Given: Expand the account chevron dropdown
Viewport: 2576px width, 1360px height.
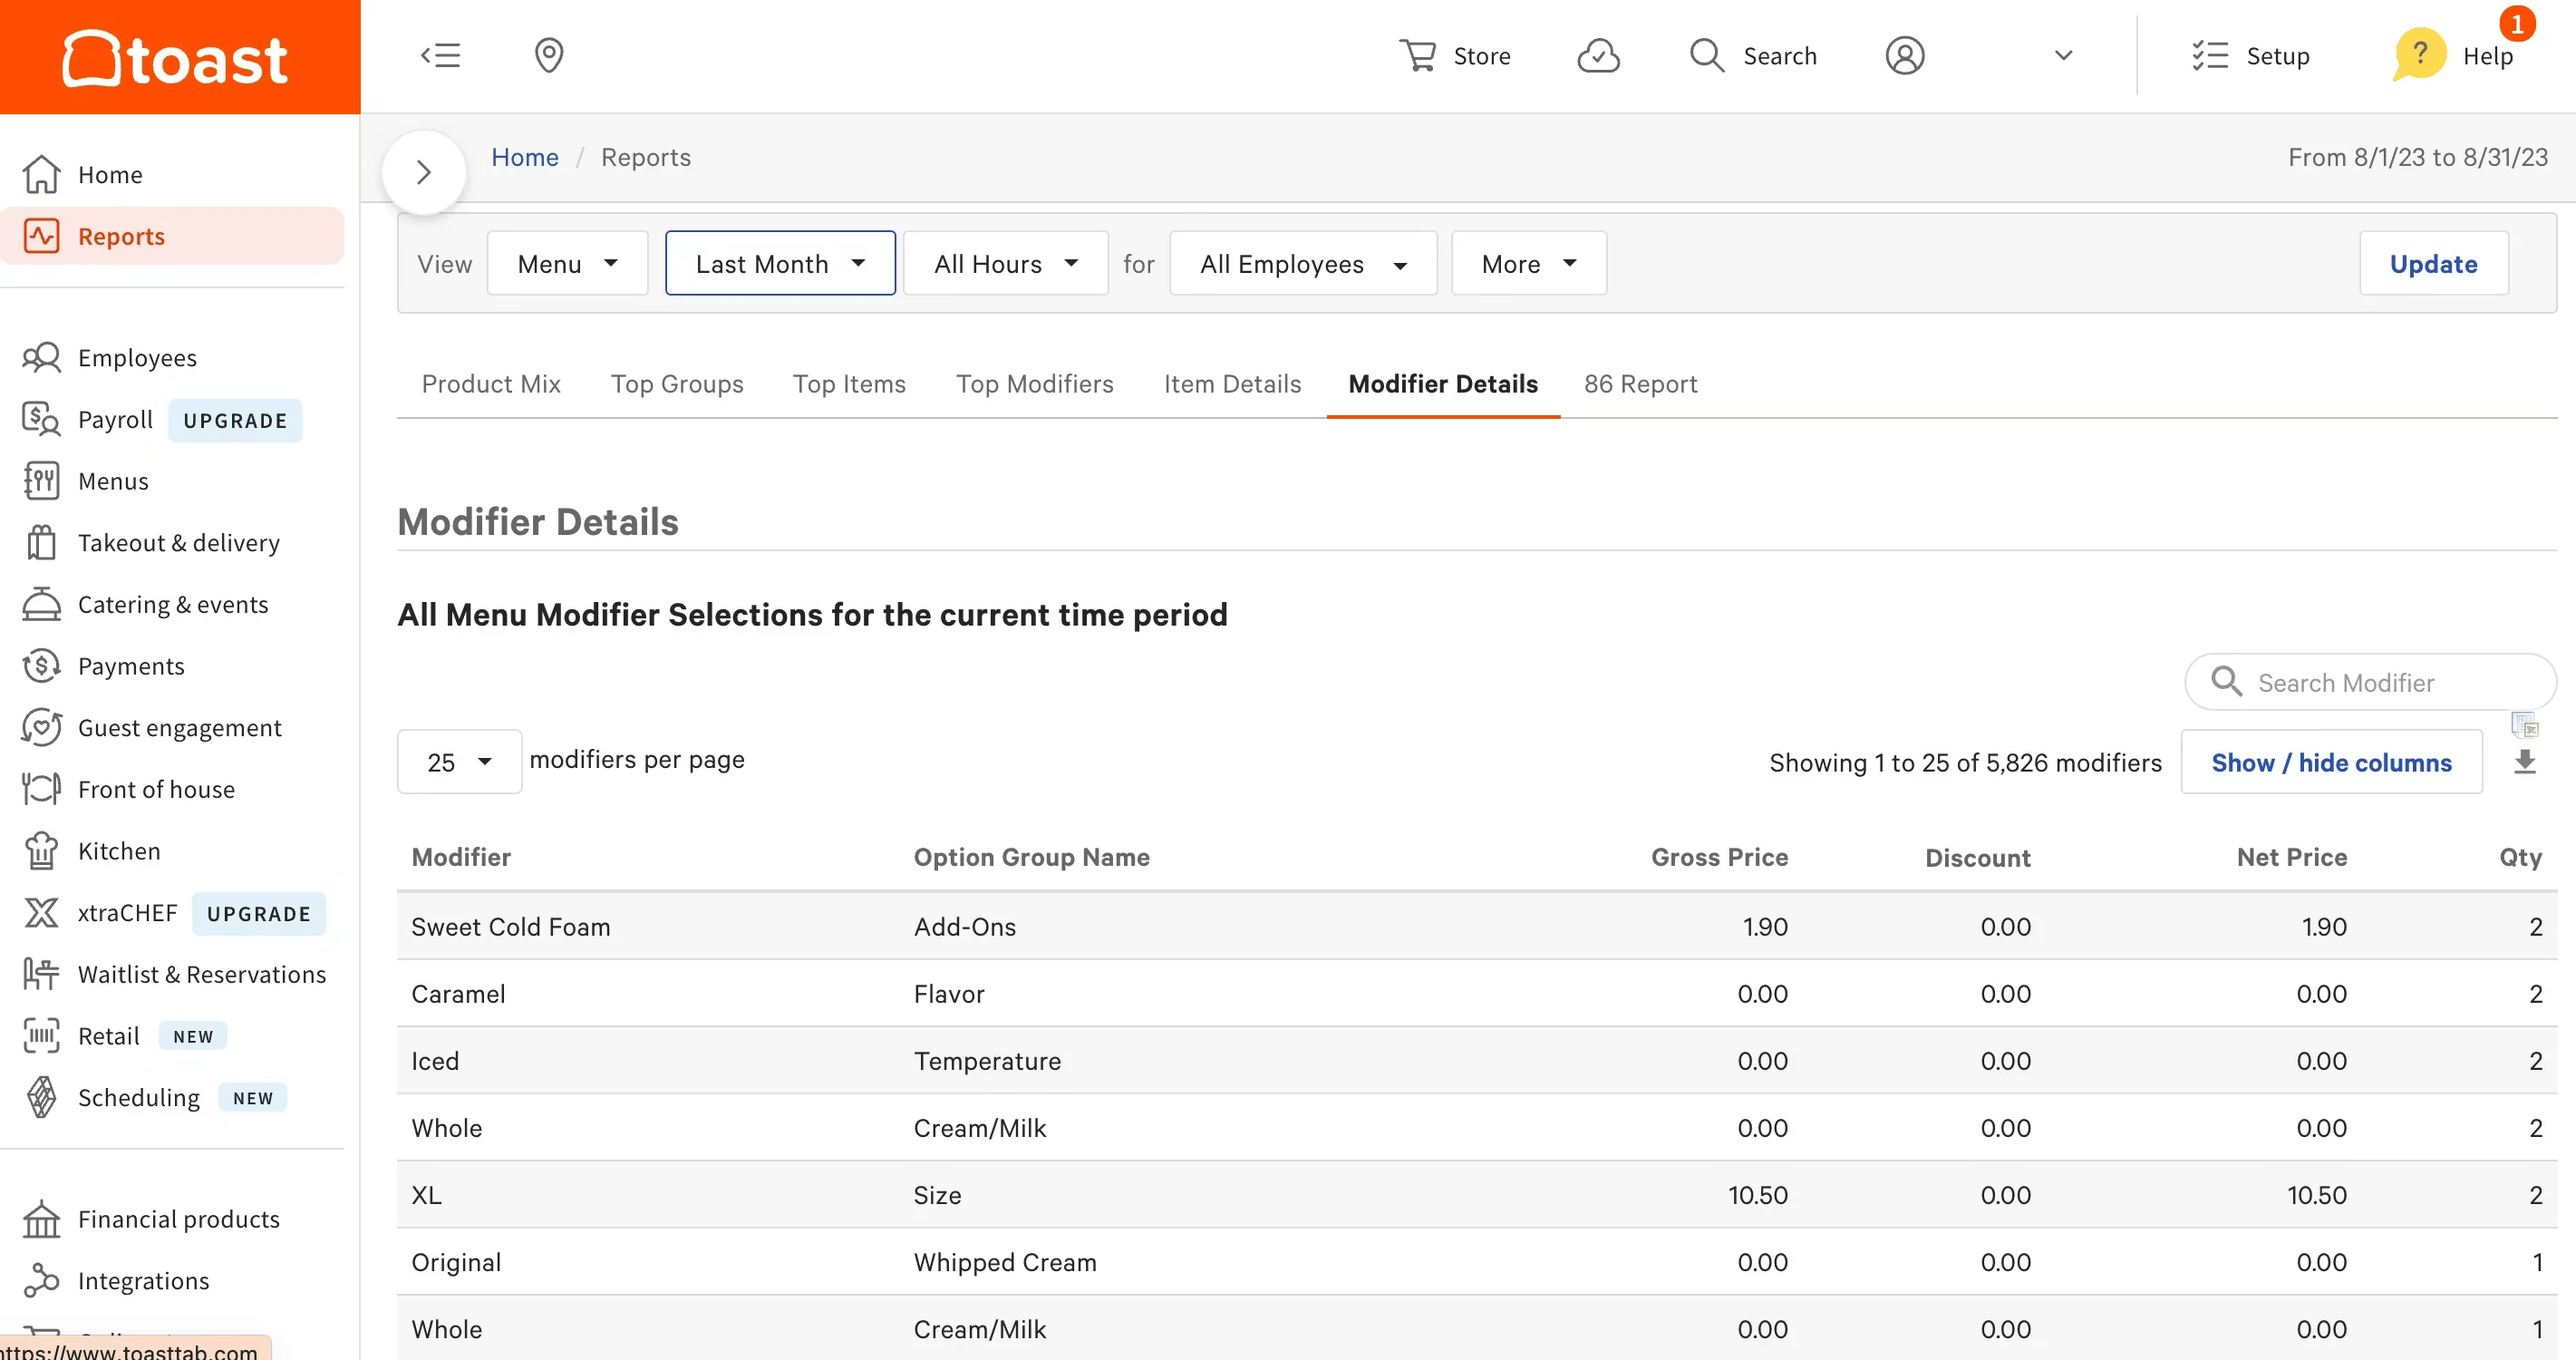Looking at the screenshot, I should coord(2063,55).
